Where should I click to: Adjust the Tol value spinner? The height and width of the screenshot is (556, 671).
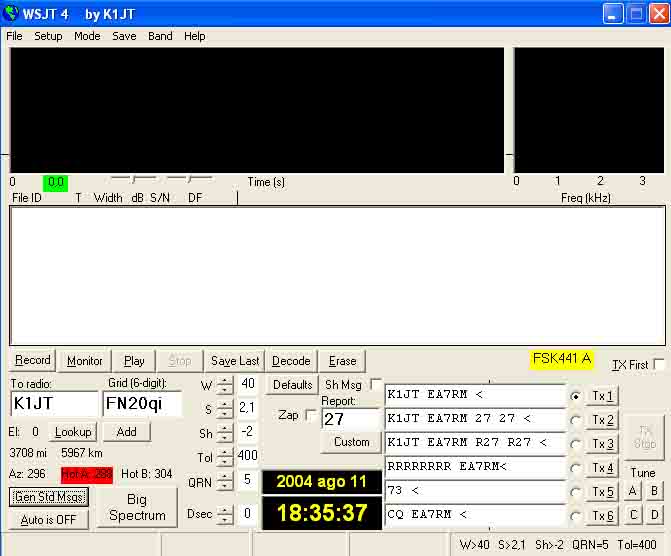coord(224,458)
